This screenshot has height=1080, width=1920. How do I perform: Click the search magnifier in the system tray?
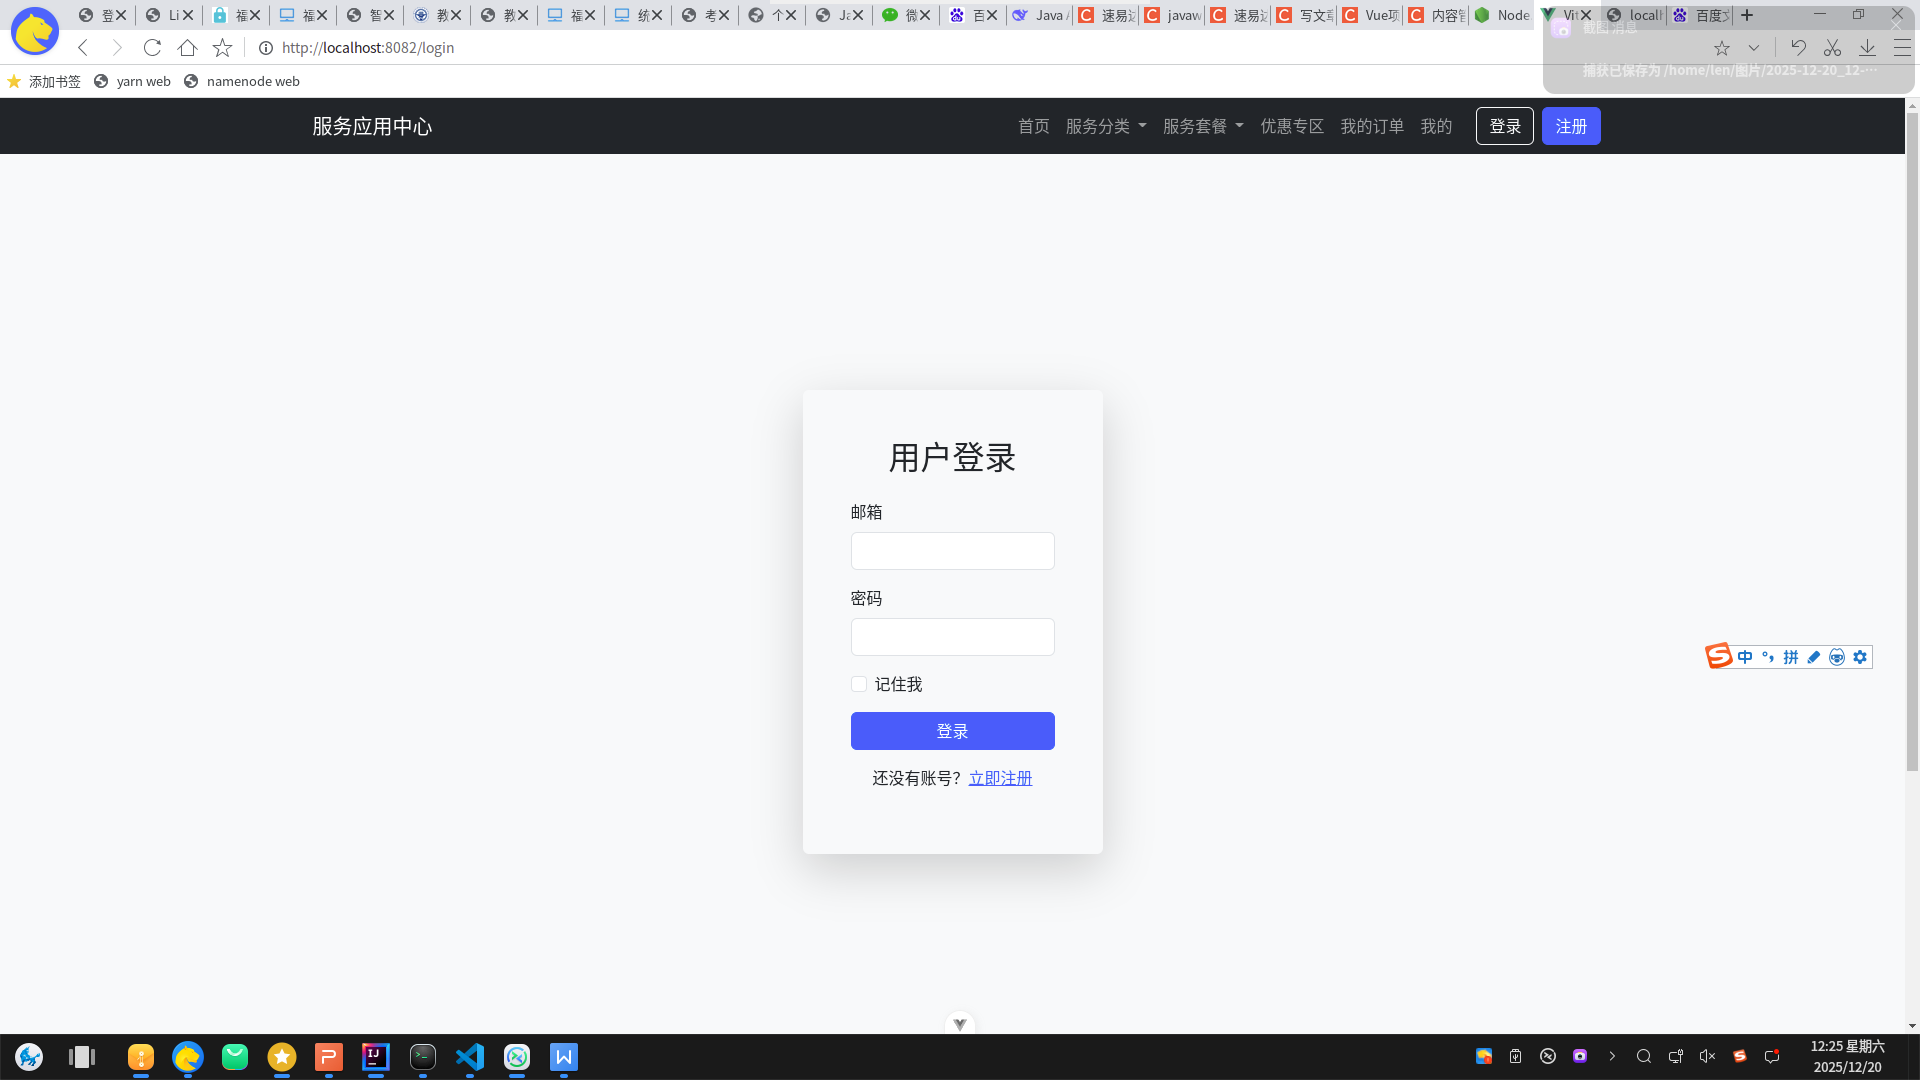pyautogui.click(x=1644, y=1056)
